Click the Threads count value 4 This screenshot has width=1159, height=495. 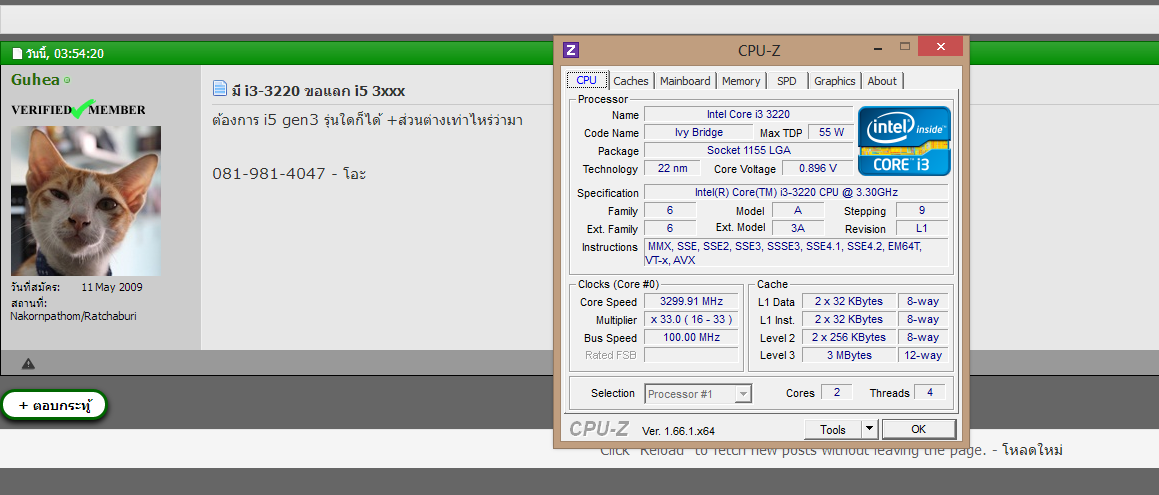tap(930, 392)
